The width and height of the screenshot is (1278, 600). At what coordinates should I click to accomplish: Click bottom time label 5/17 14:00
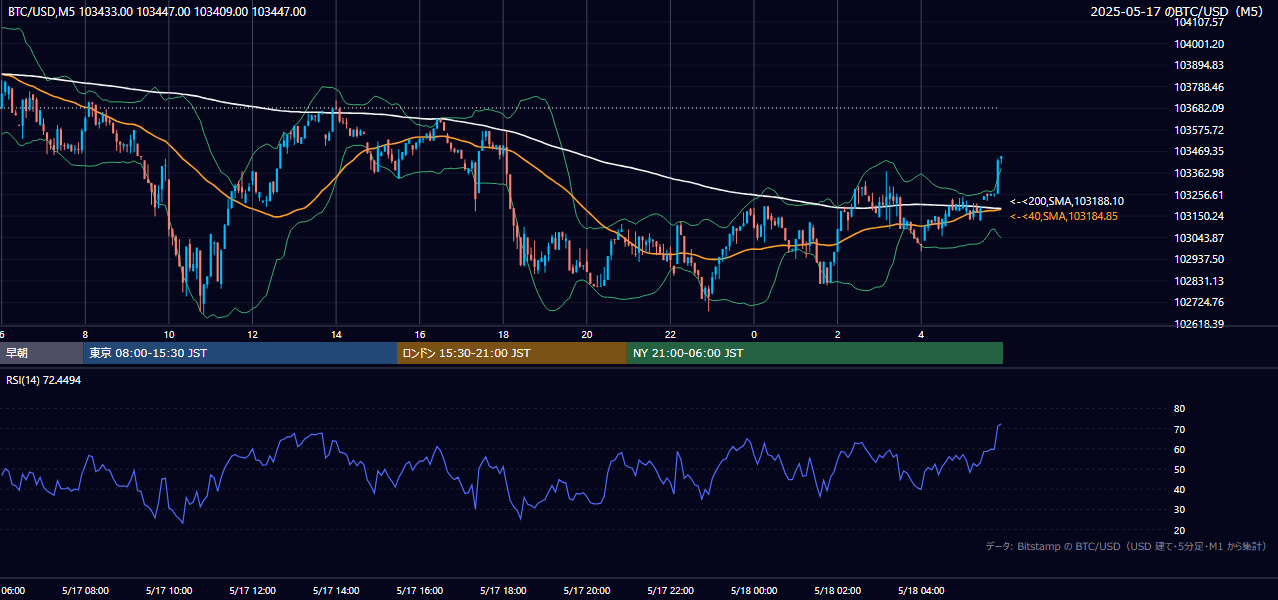pos(335,591)
